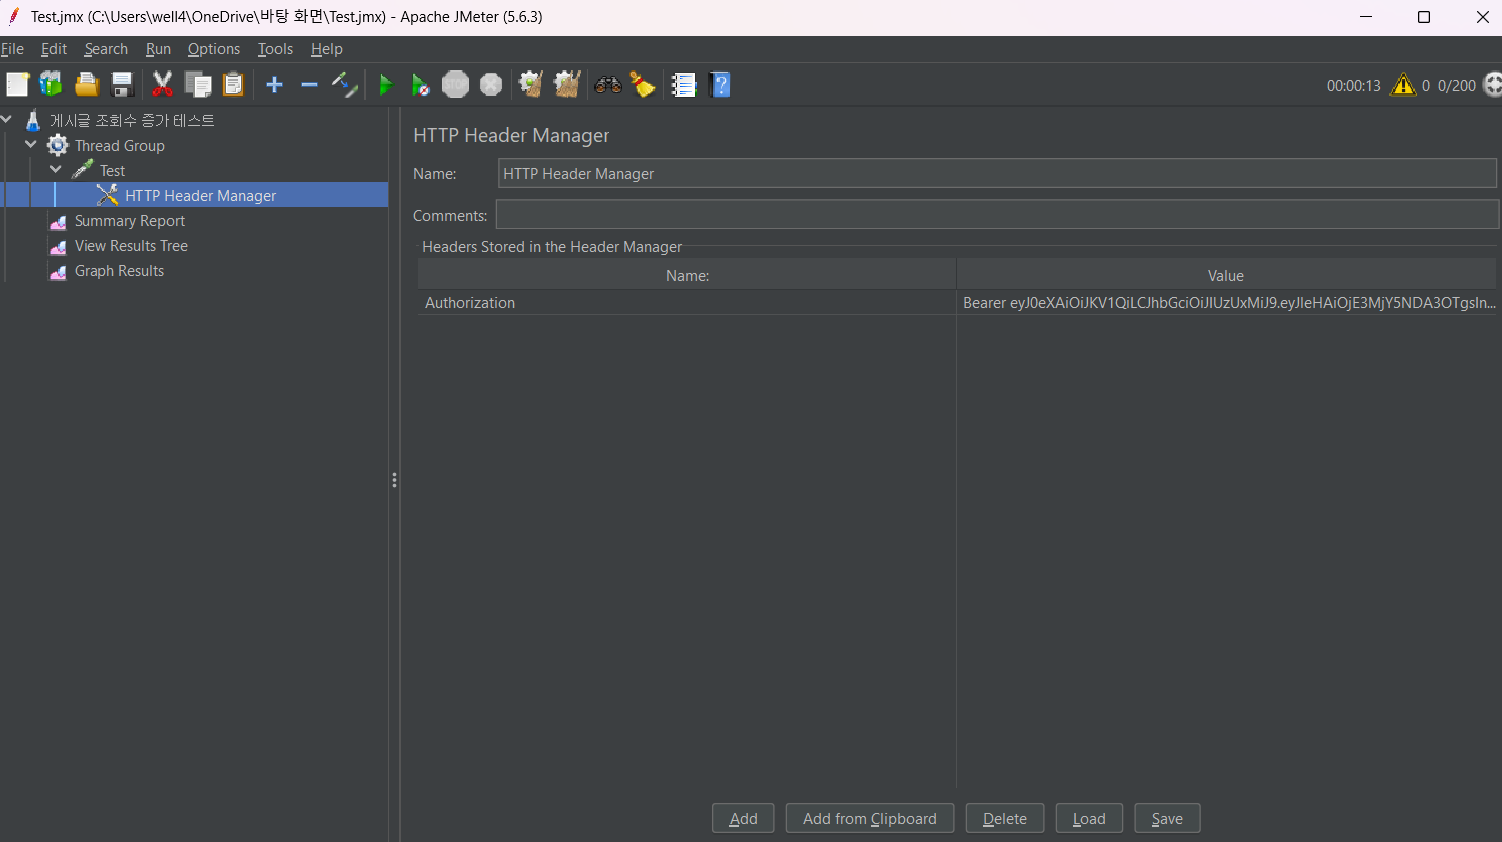The image size is (1502, 842).
Task: Collapse all nodes with the minus icon
Action: click(309, 85)
